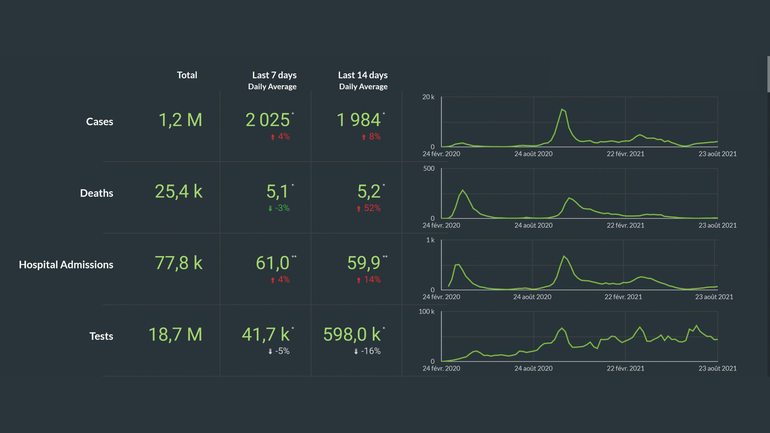Image resolution: width=770 pixels, height=433 pixels.
Task: Click the red up arrow beside Cases 8%
Action: (x=364, y=136)
